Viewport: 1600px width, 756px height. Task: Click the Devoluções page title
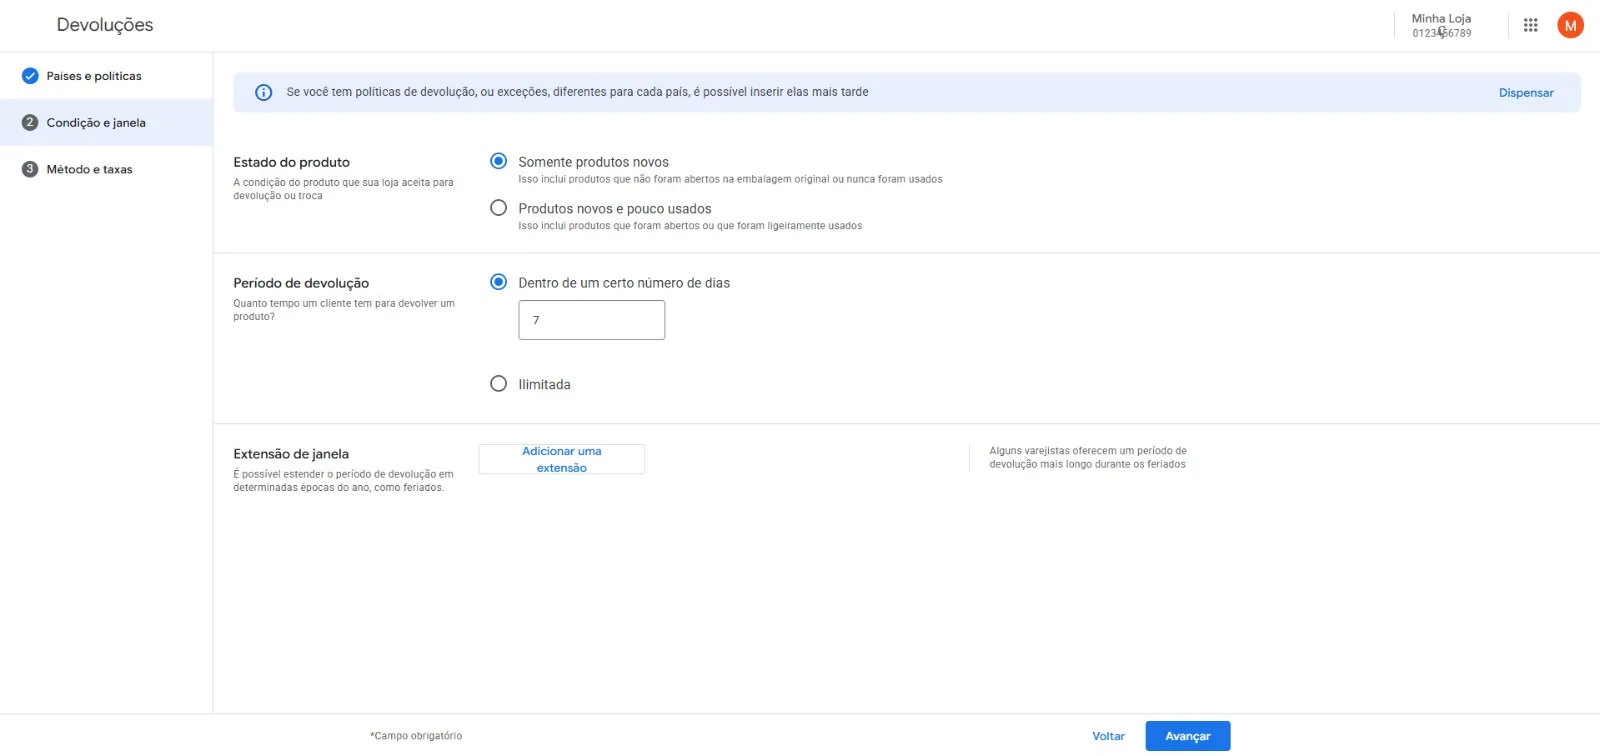(105, 25)
